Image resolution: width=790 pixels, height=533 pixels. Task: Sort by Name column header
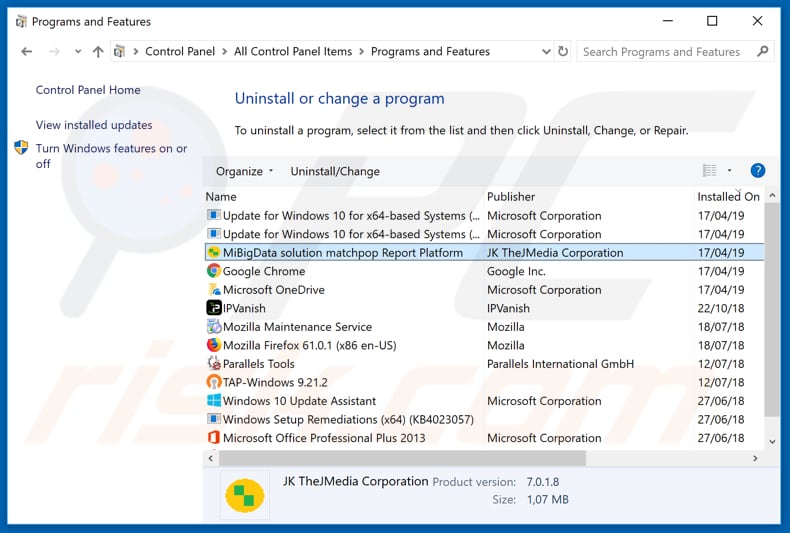coord(221,196)
